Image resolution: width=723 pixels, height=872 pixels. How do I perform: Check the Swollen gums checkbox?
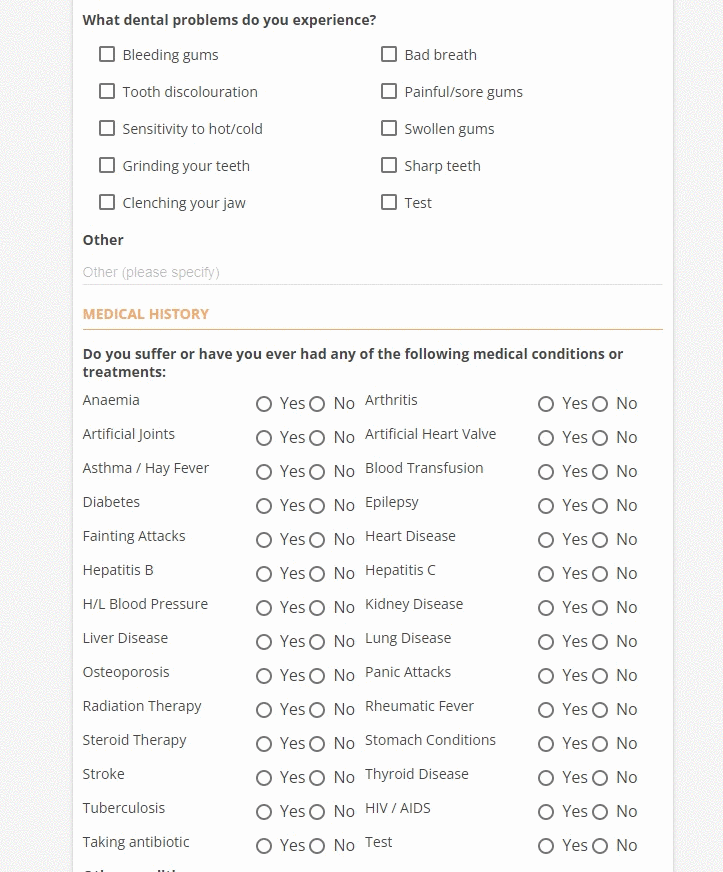click(389, 128)
